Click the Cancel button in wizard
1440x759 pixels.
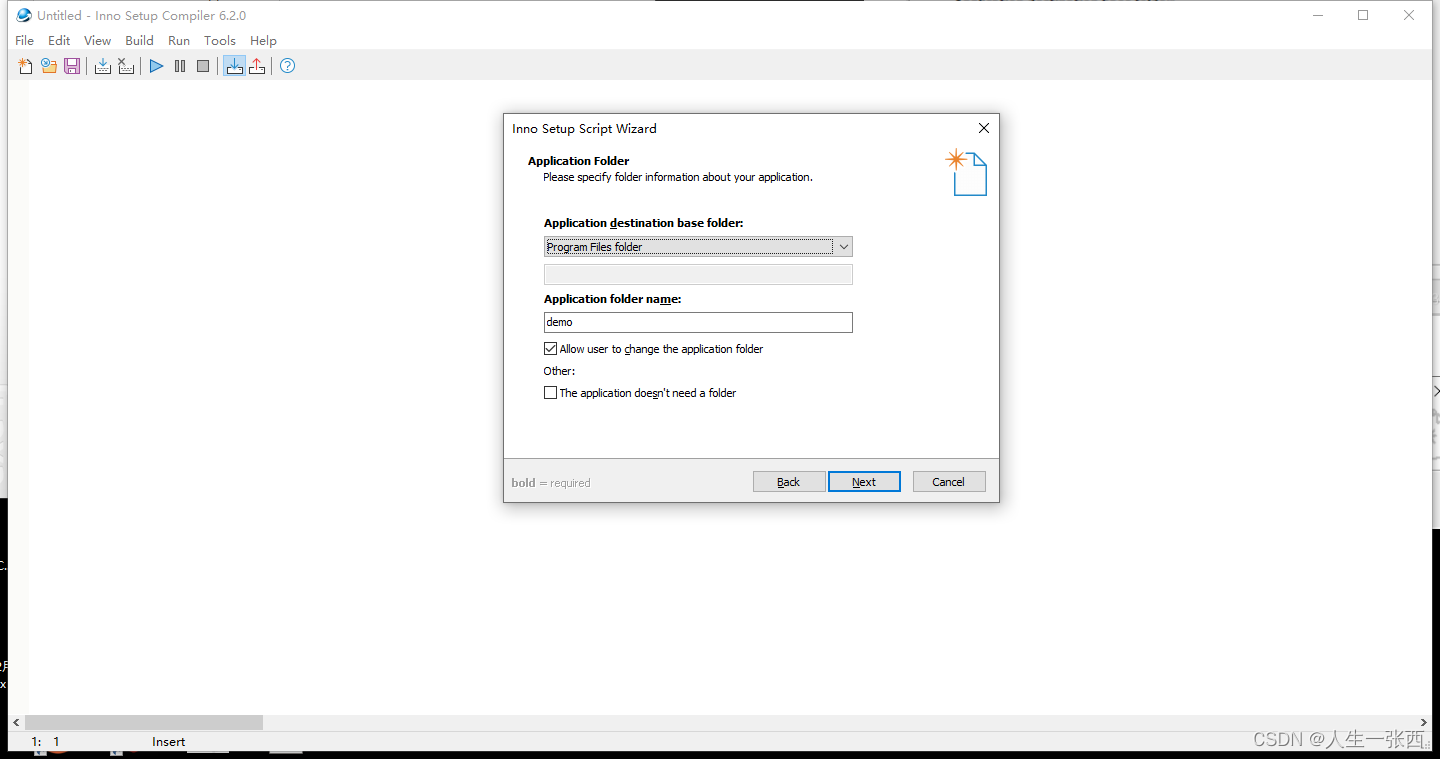(949, 482)
